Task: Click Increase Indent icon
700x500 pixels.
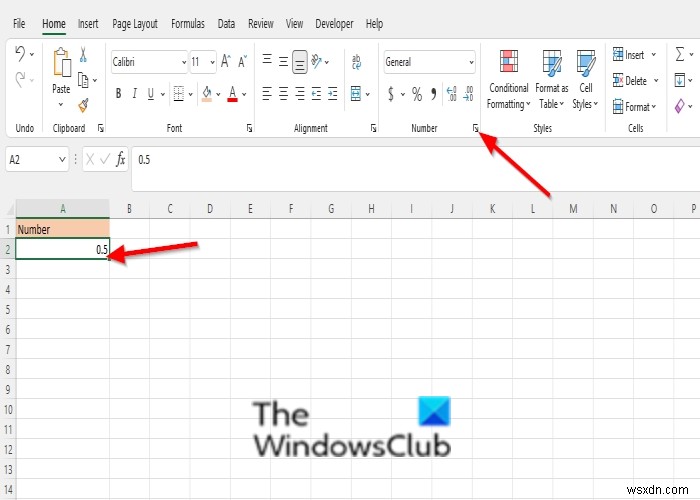Action: click(x=333, y=94)
